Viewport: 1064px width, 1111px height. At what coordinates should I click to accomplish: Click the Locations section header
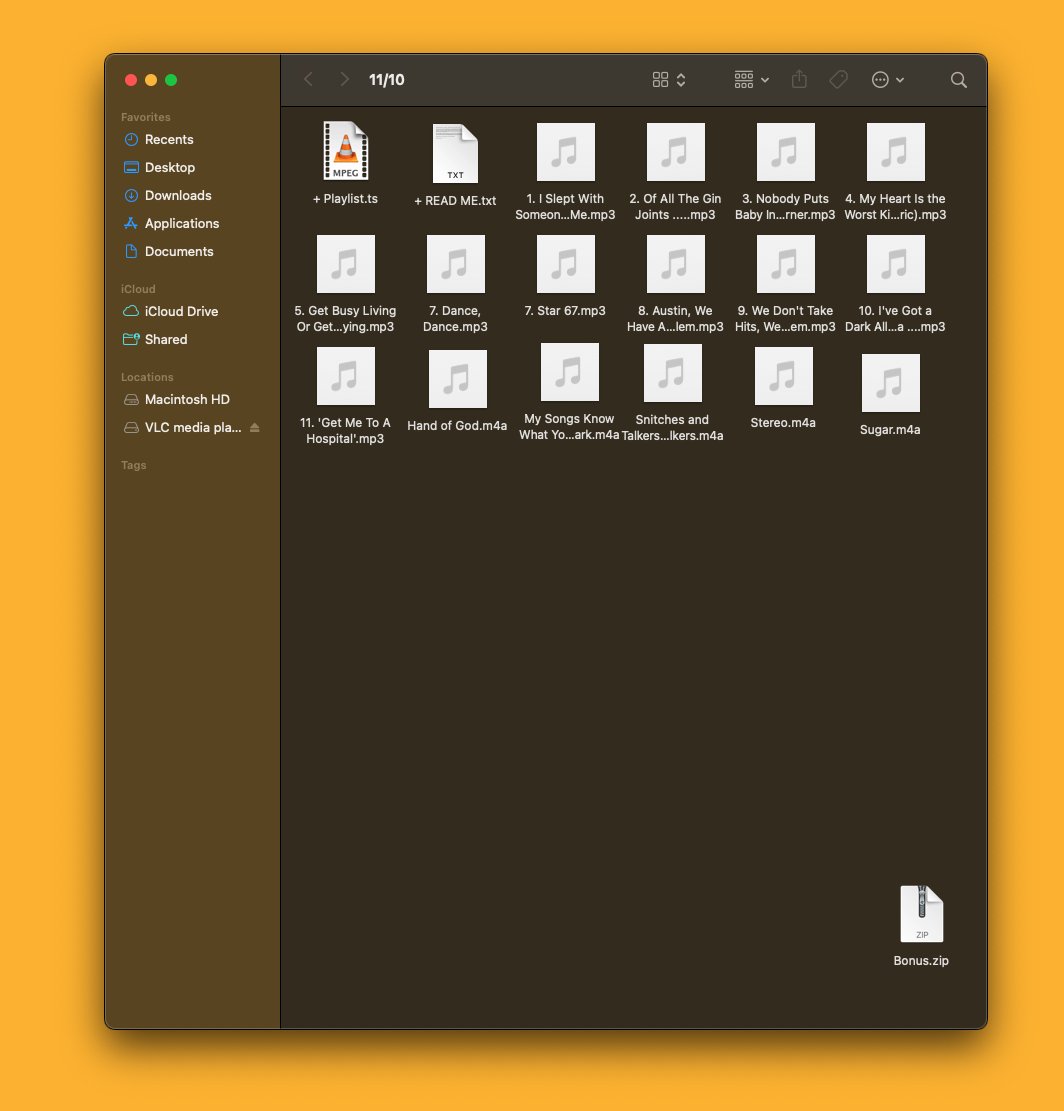click(x=147, y=377)
